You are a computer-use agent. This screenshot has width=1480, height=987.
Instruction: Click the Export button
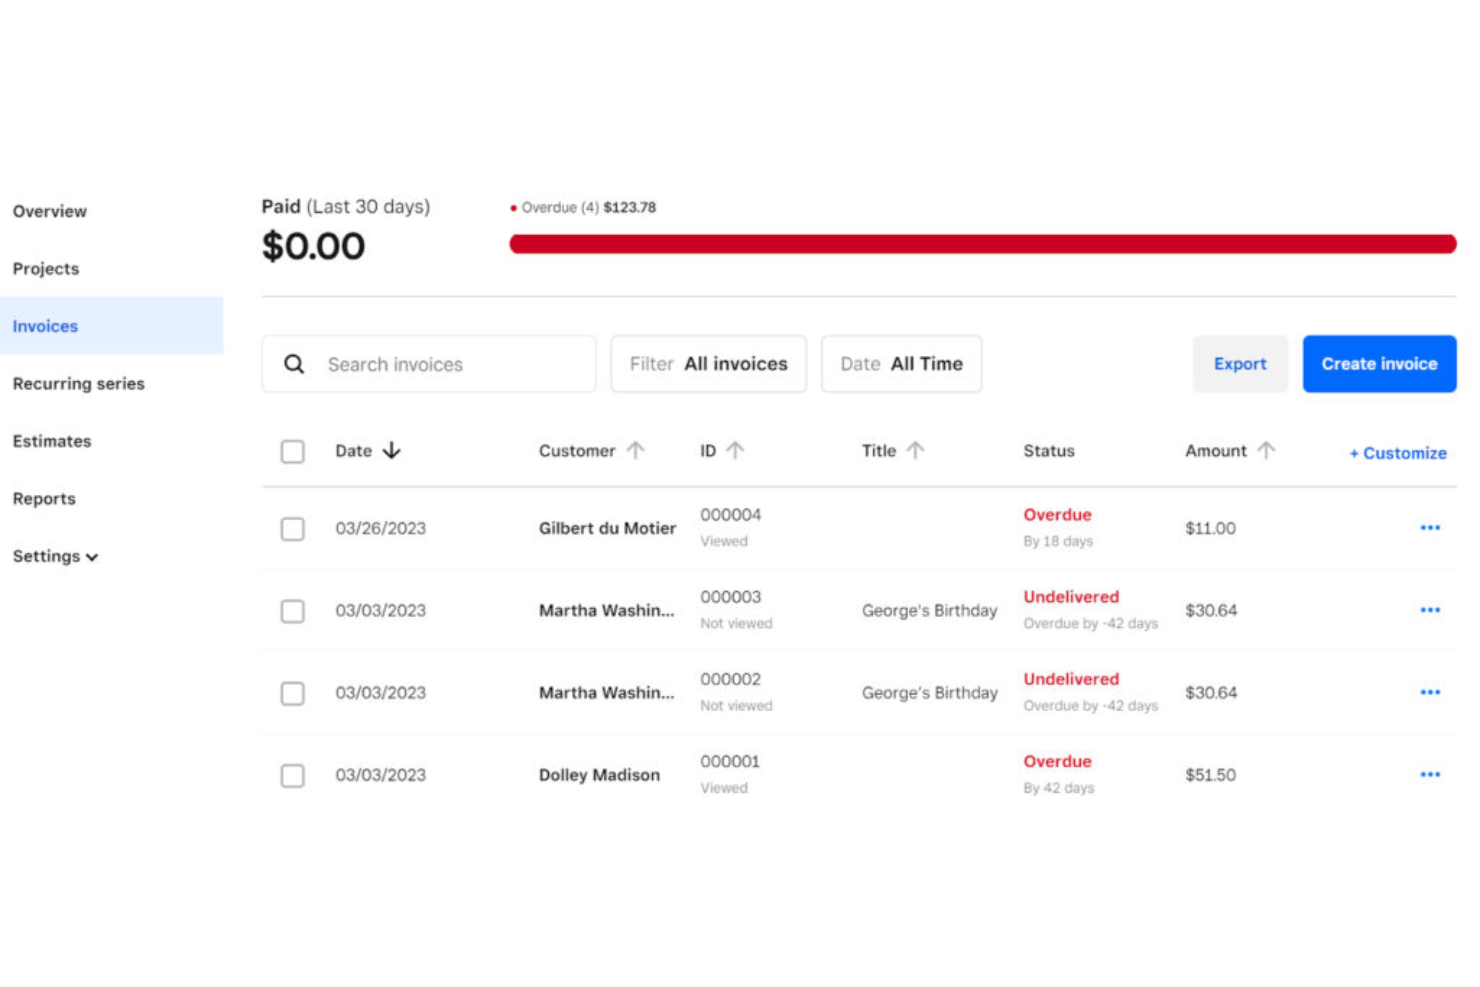[1240, 364]
